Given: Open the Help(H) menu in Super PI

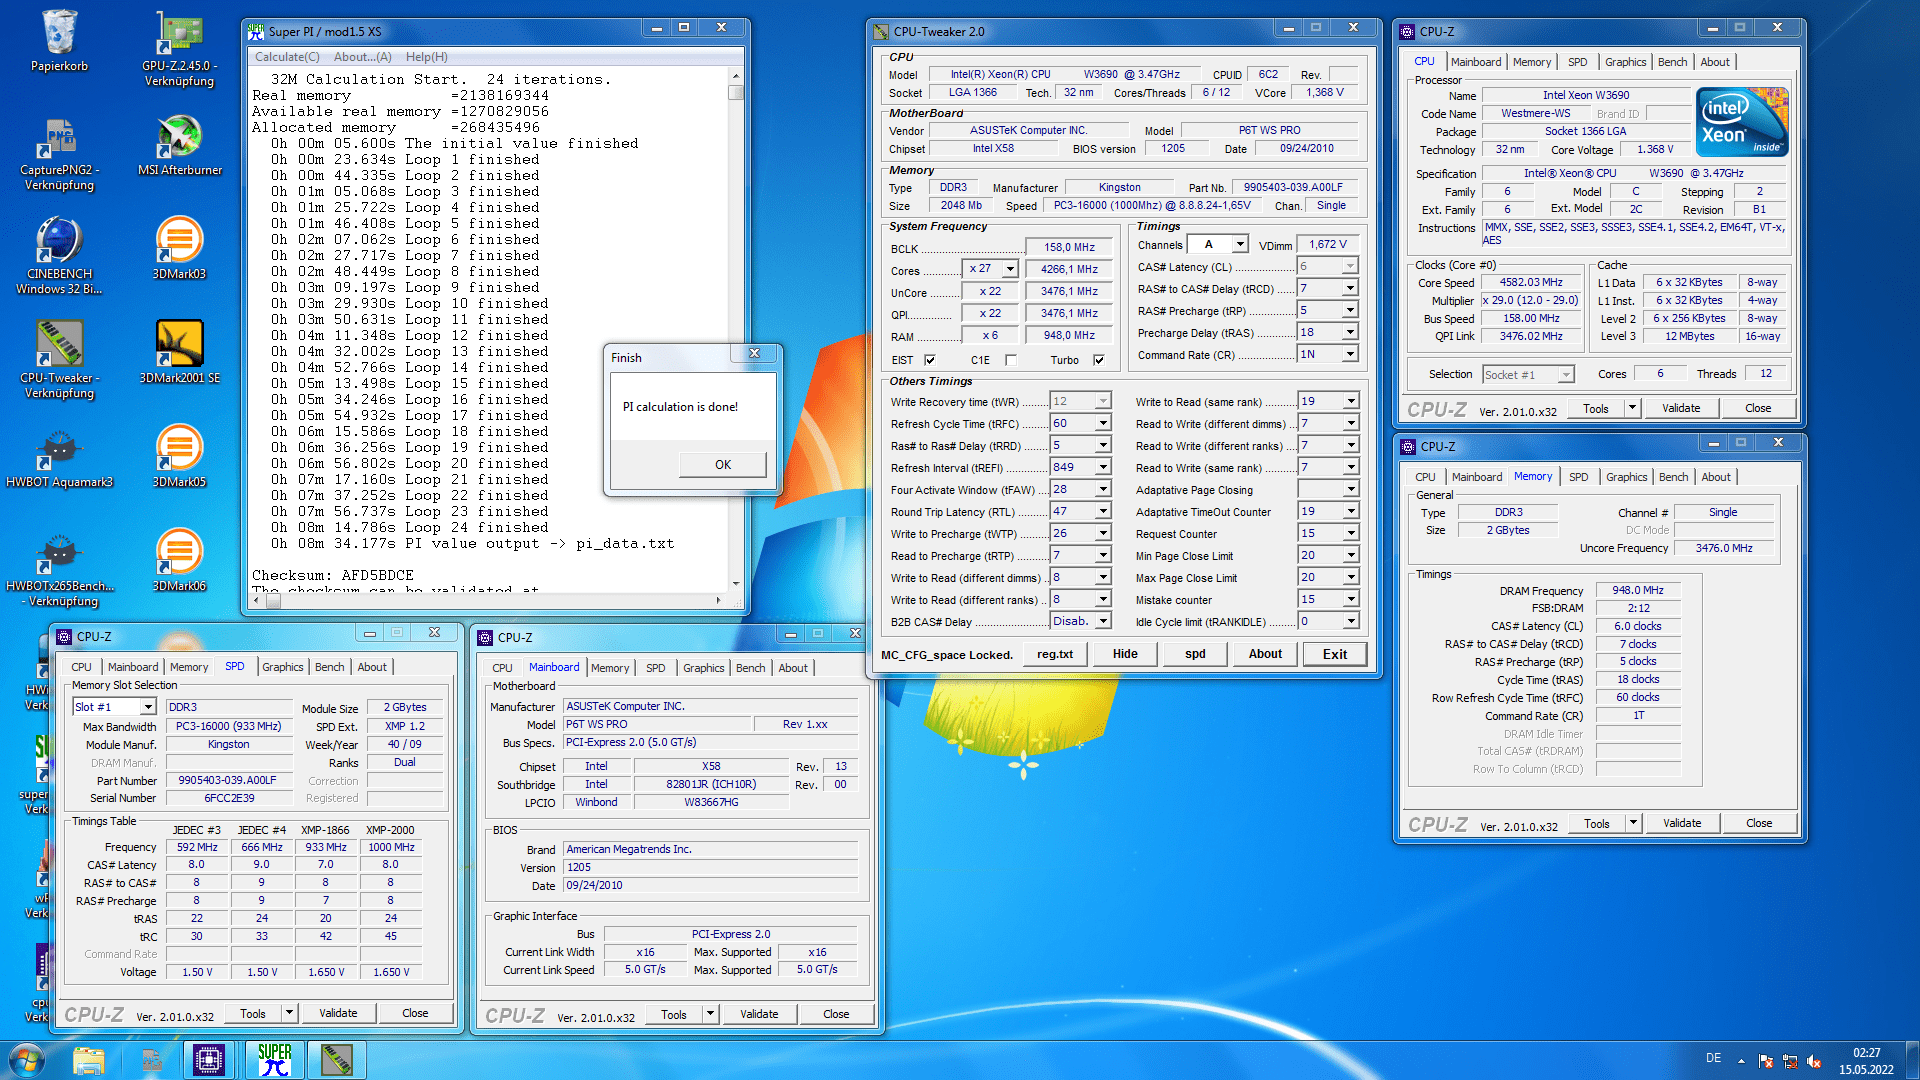Looking at the screenshot, I should point(427,57).
